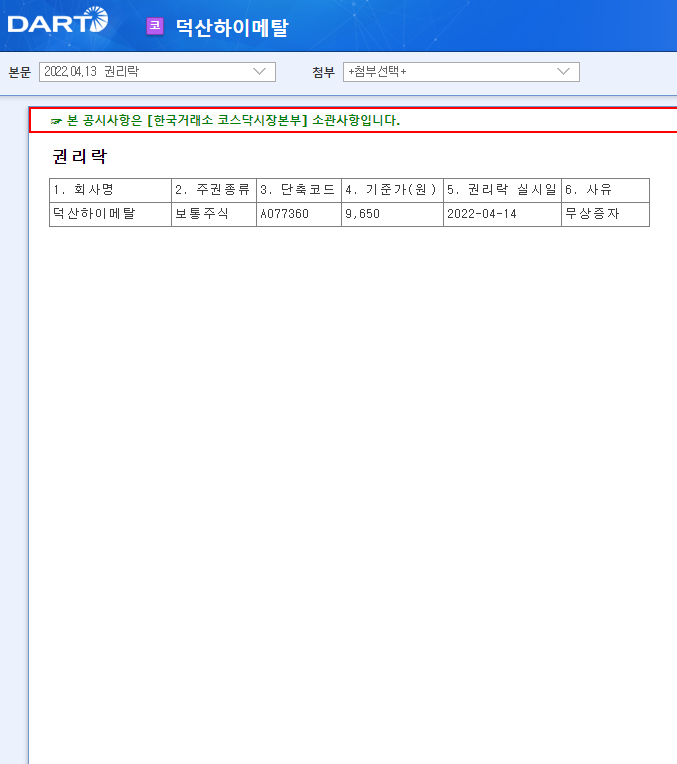Select the 무상증자 reason cell

[605, 214]
